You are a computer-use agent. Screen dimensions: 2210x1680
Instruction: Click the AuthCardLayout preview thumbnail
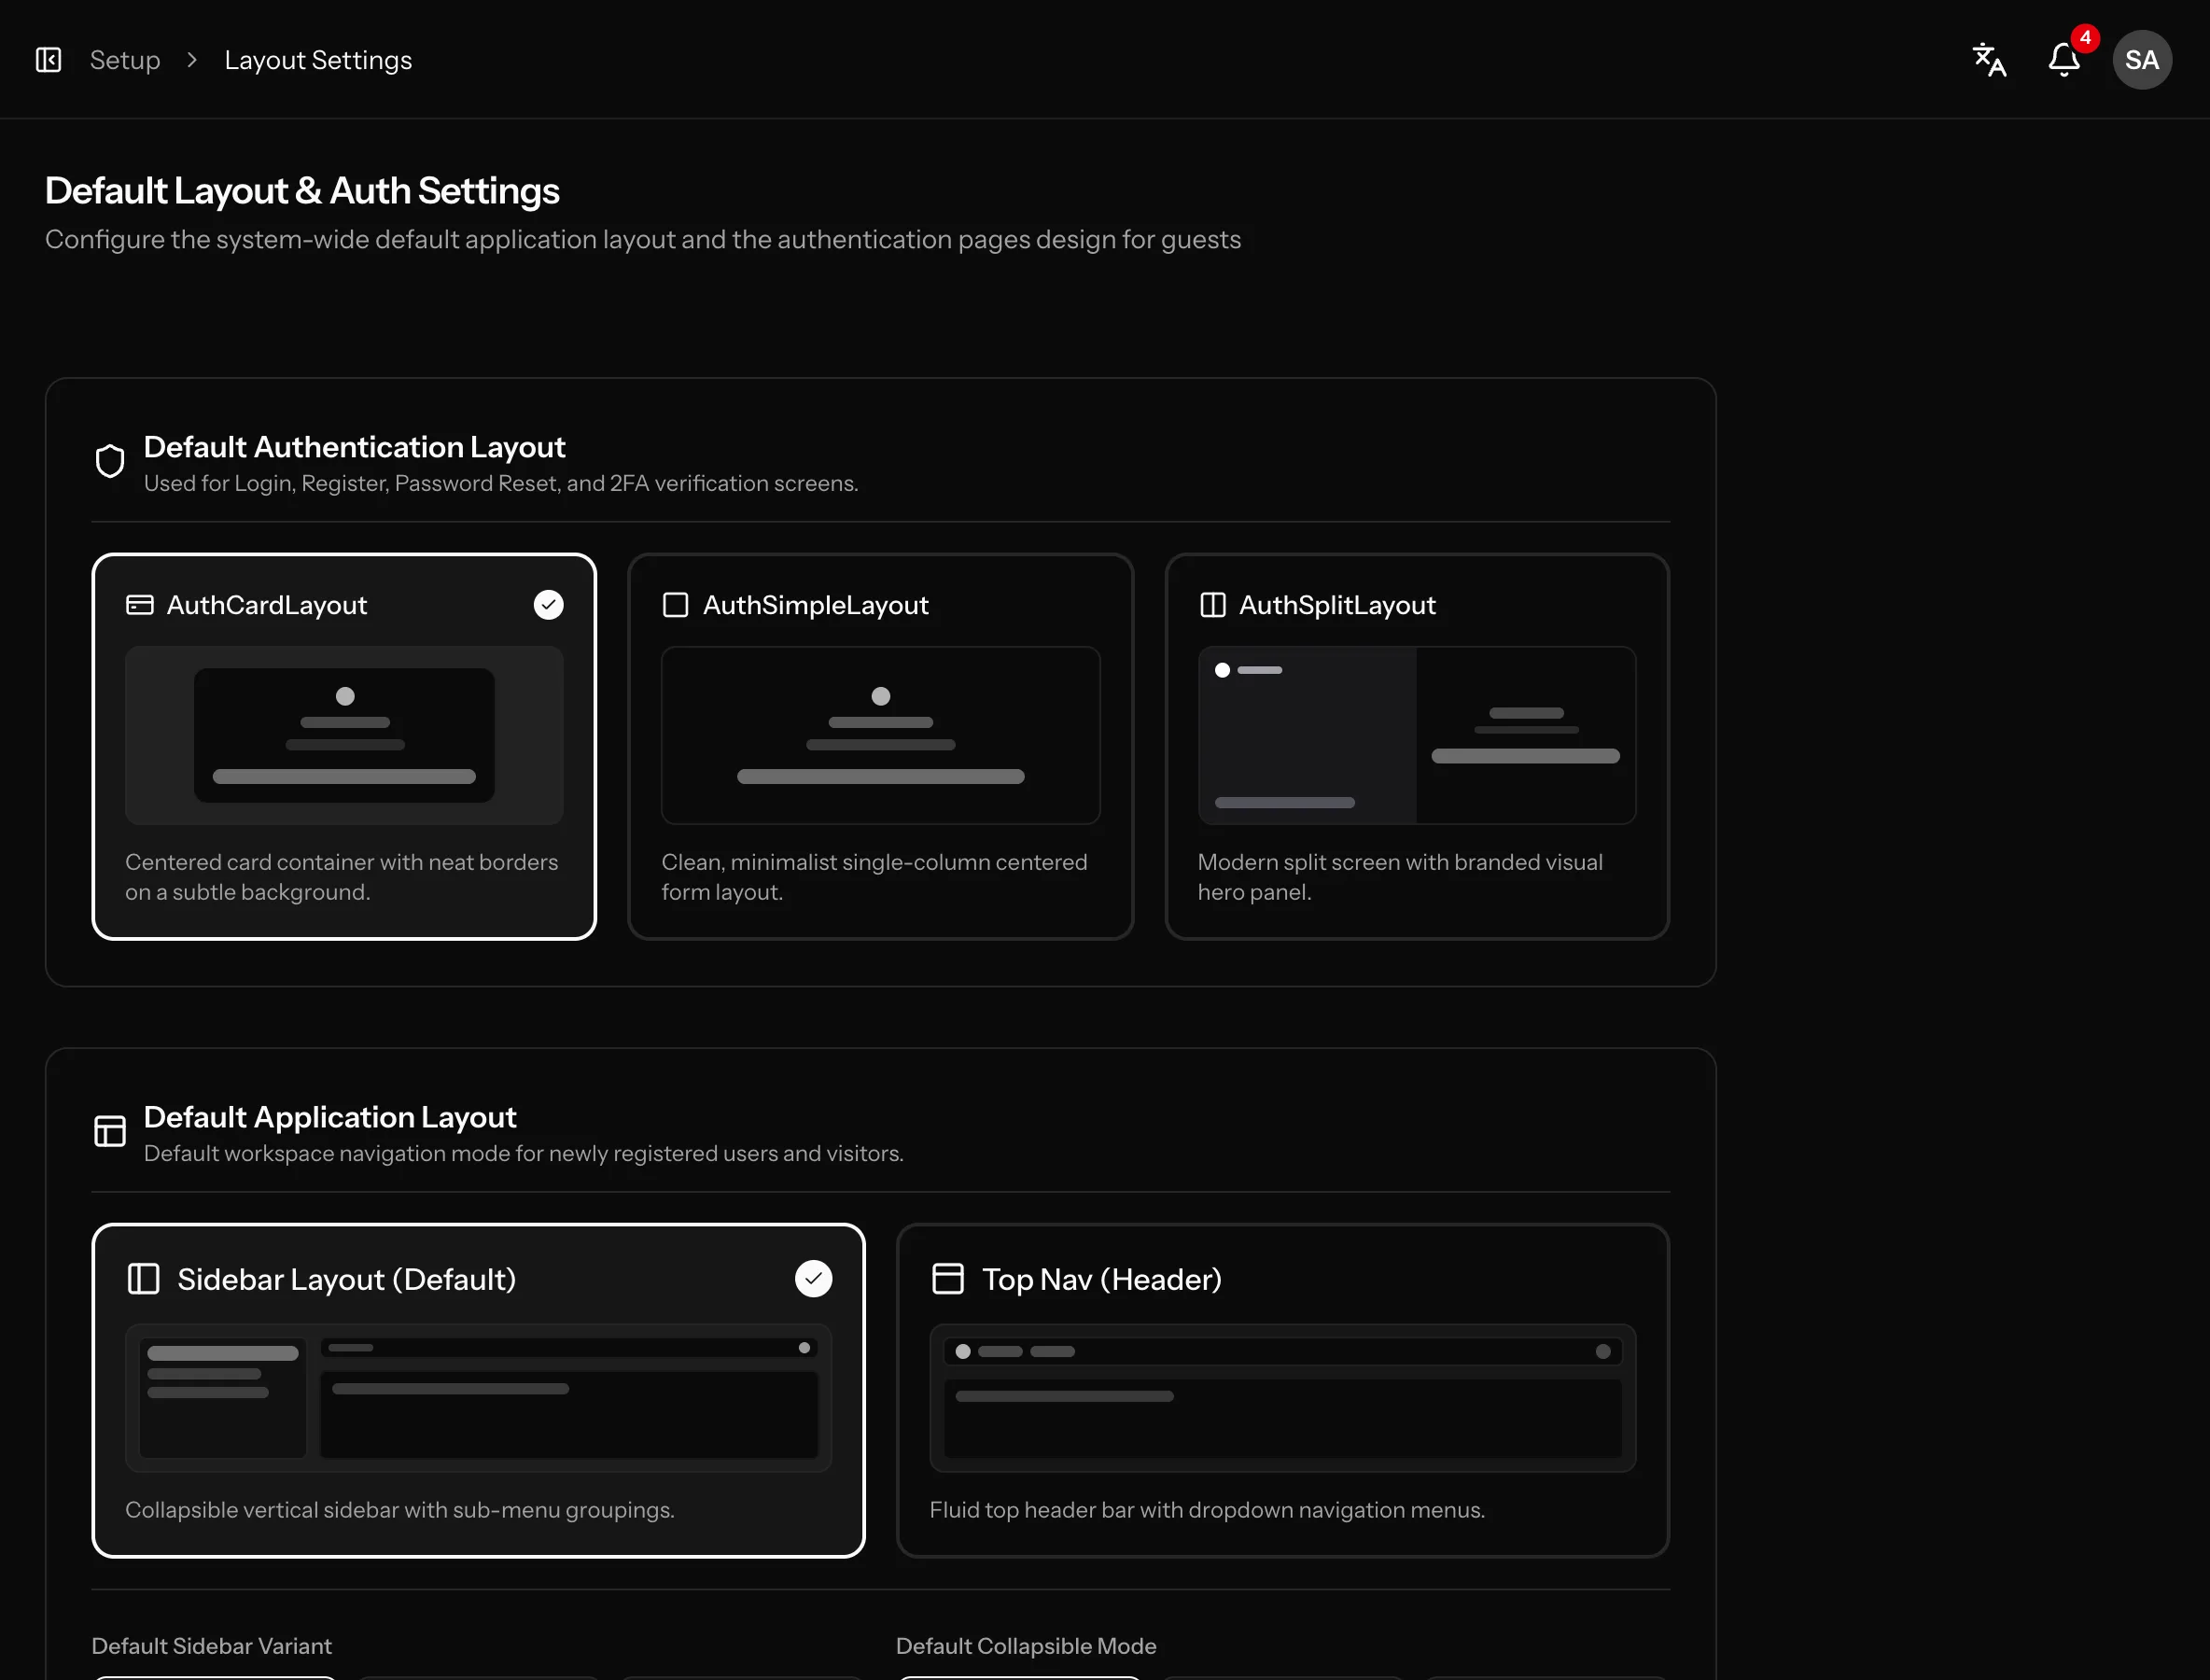[x=344, y=735]
